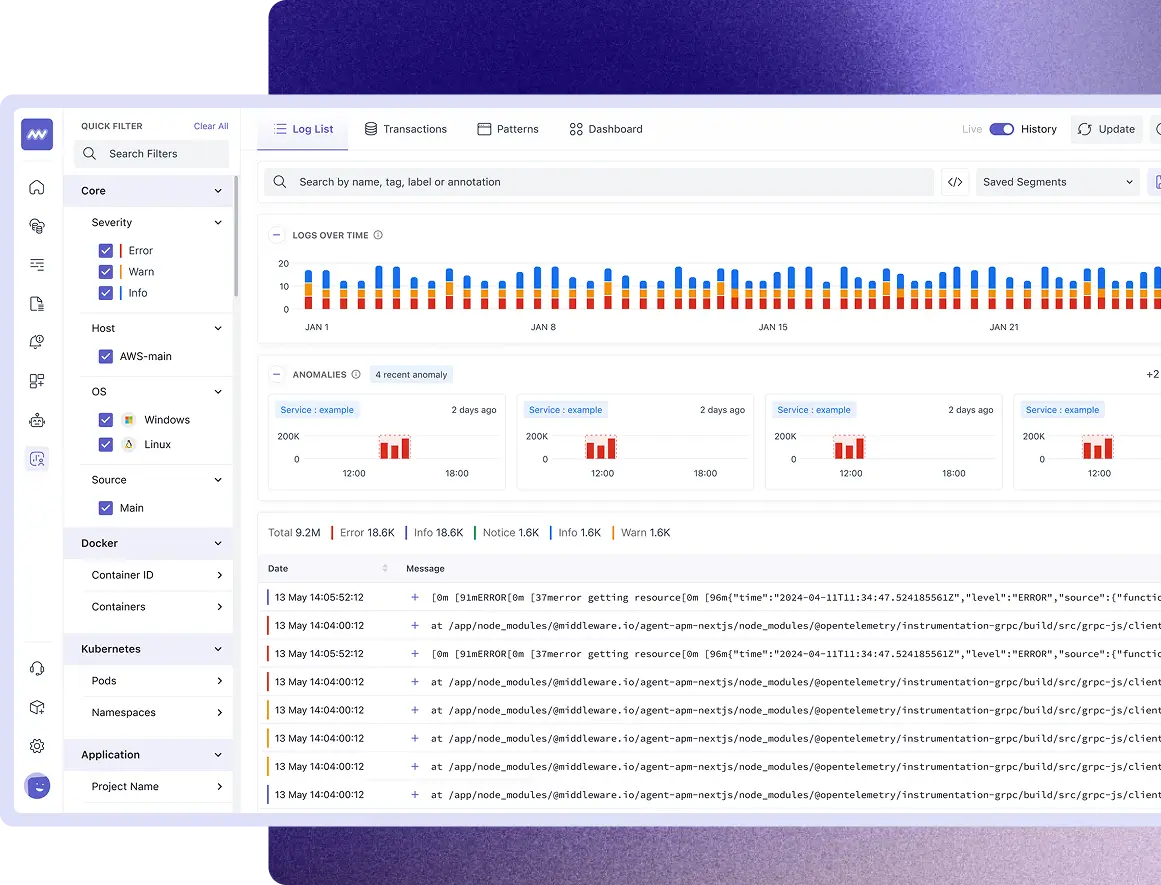Open the settings gear in sidebar
Image resolution: width=1161 pixels, height=885 pixels.
click(x=37, y=746)
